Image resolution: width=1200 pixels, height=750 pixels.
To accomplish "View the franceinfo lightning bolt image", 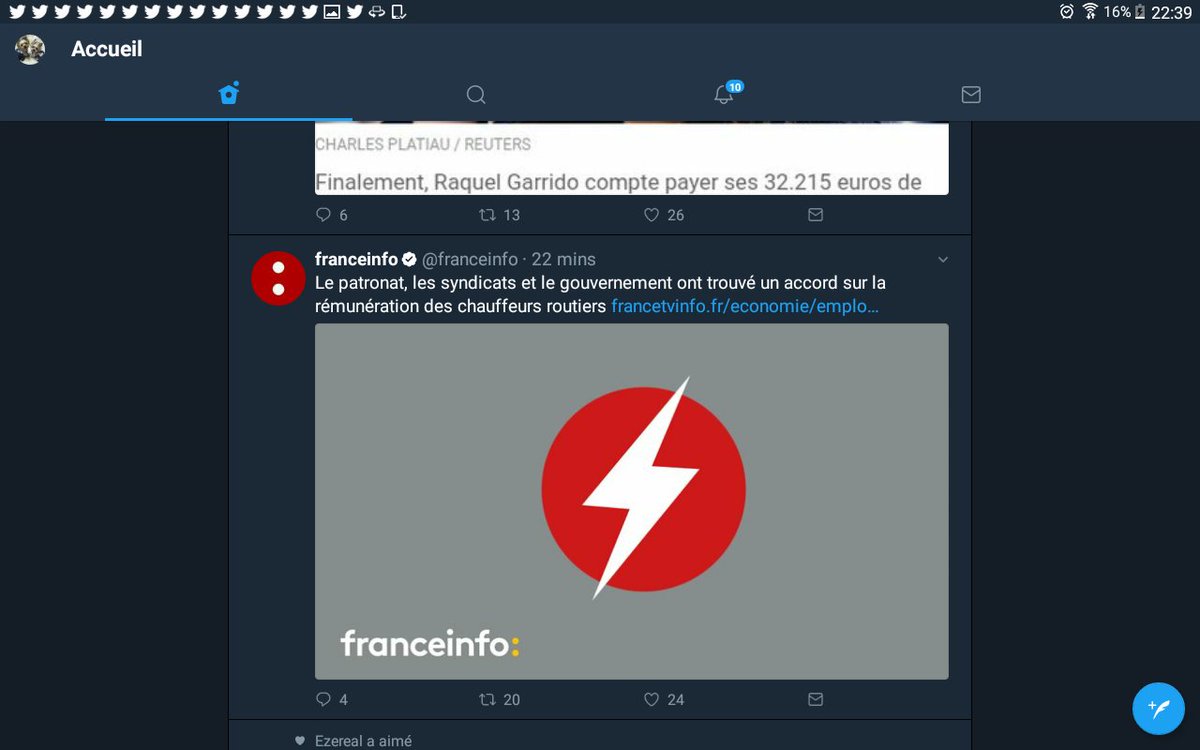I will 632,501.
